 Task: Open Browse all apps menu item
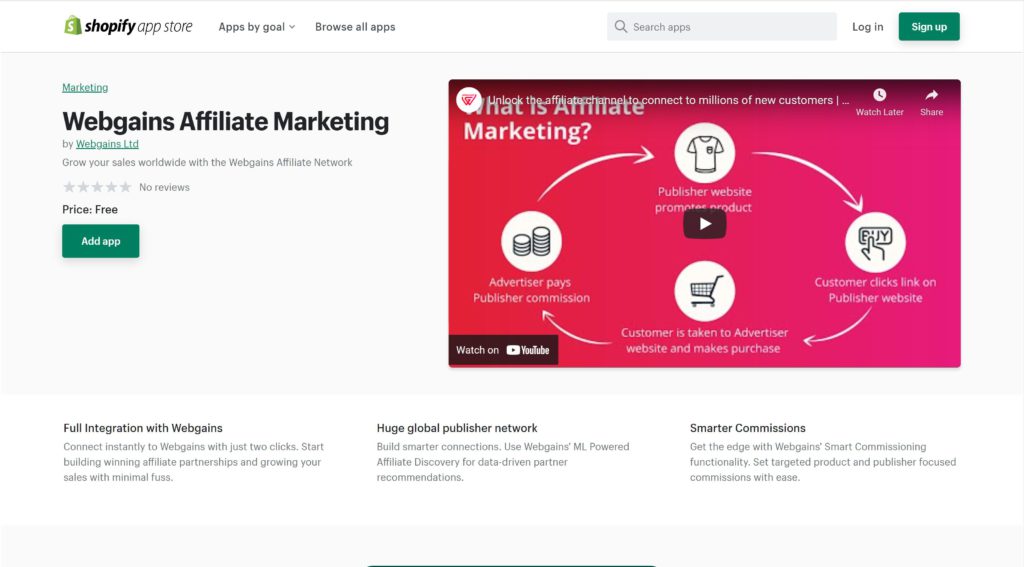tap(355, 27)
